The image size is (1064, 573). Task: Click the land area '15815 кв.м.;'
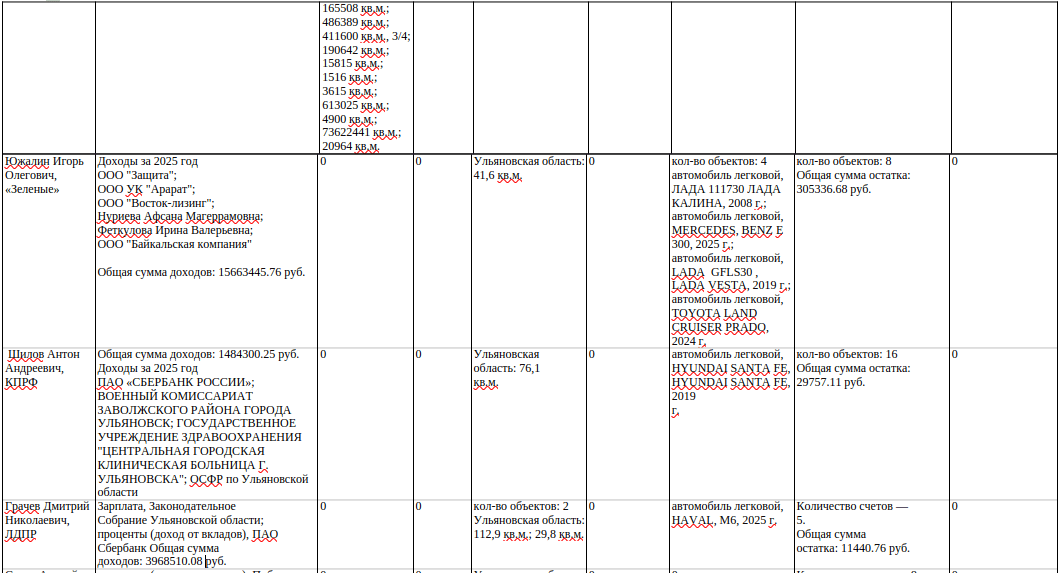point(353,64)
